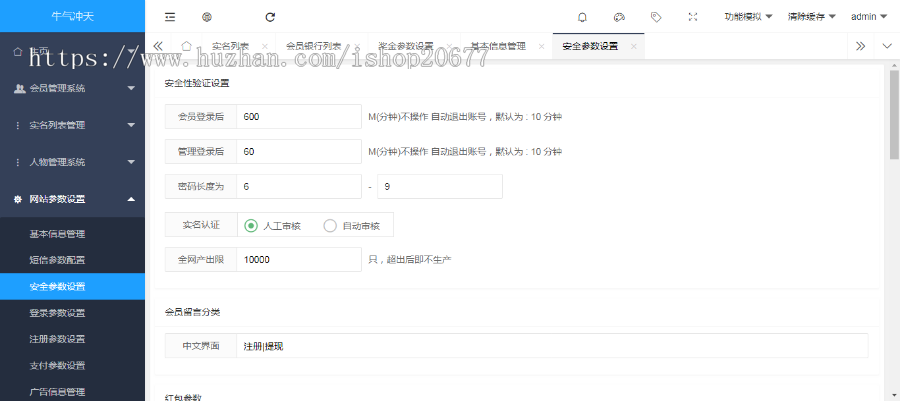The height and width of the screenshot is (401, 900).
Task: Close the 会员银行列表 tab
Action: click(356, 46)
